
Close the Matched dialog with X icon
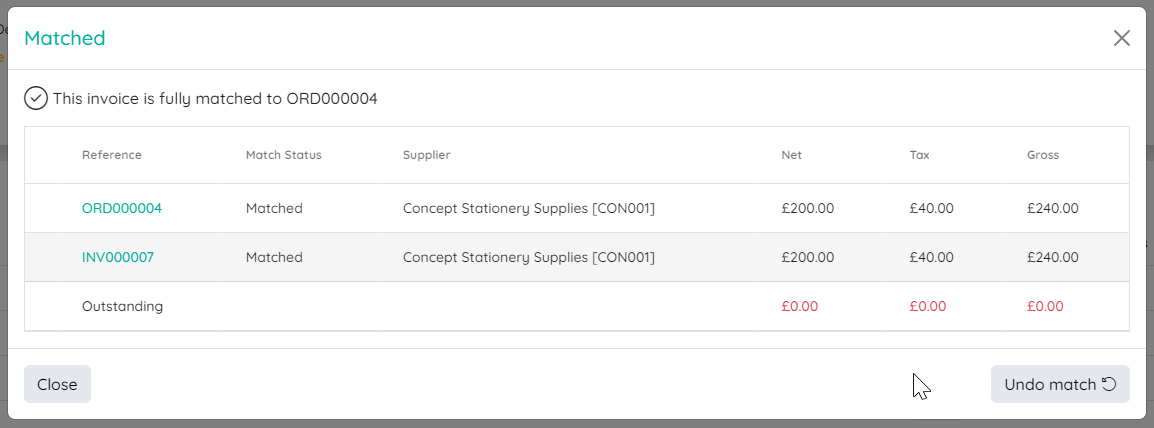(x=1122, y=38)
